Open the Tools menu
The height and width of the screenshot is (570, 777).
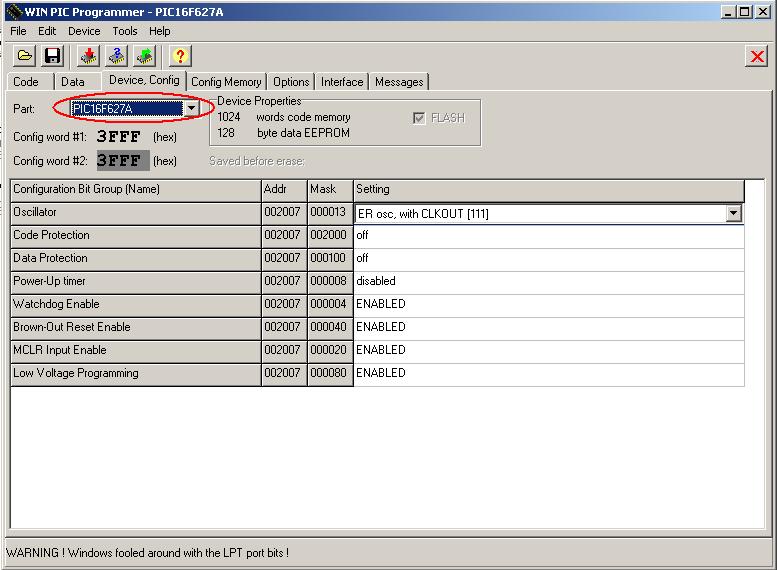tap(125, 31)
